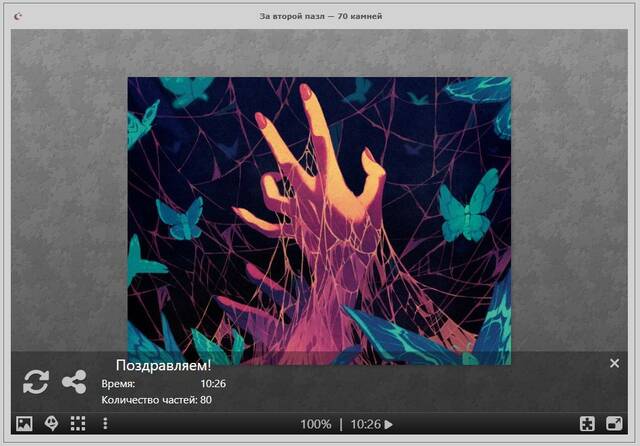This screenshot has width=640, height=446.
Task: Close the congratulations panel
Action: point(614,363)
